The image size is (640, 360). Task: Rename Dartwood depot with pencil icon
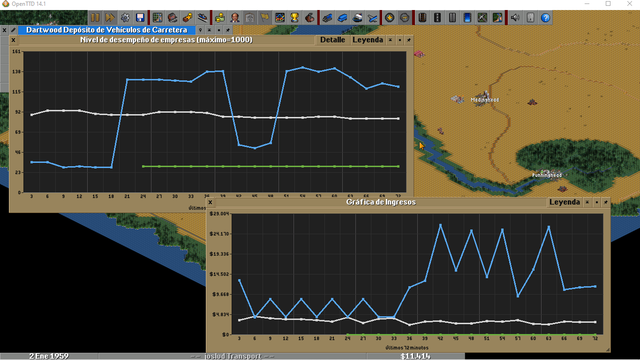[13, 30]
